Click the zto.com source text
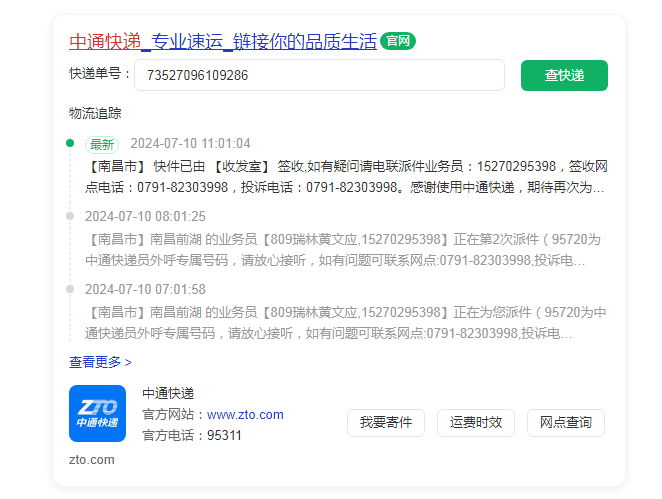This screenshot has height=499, width=662. pos(92,460)
